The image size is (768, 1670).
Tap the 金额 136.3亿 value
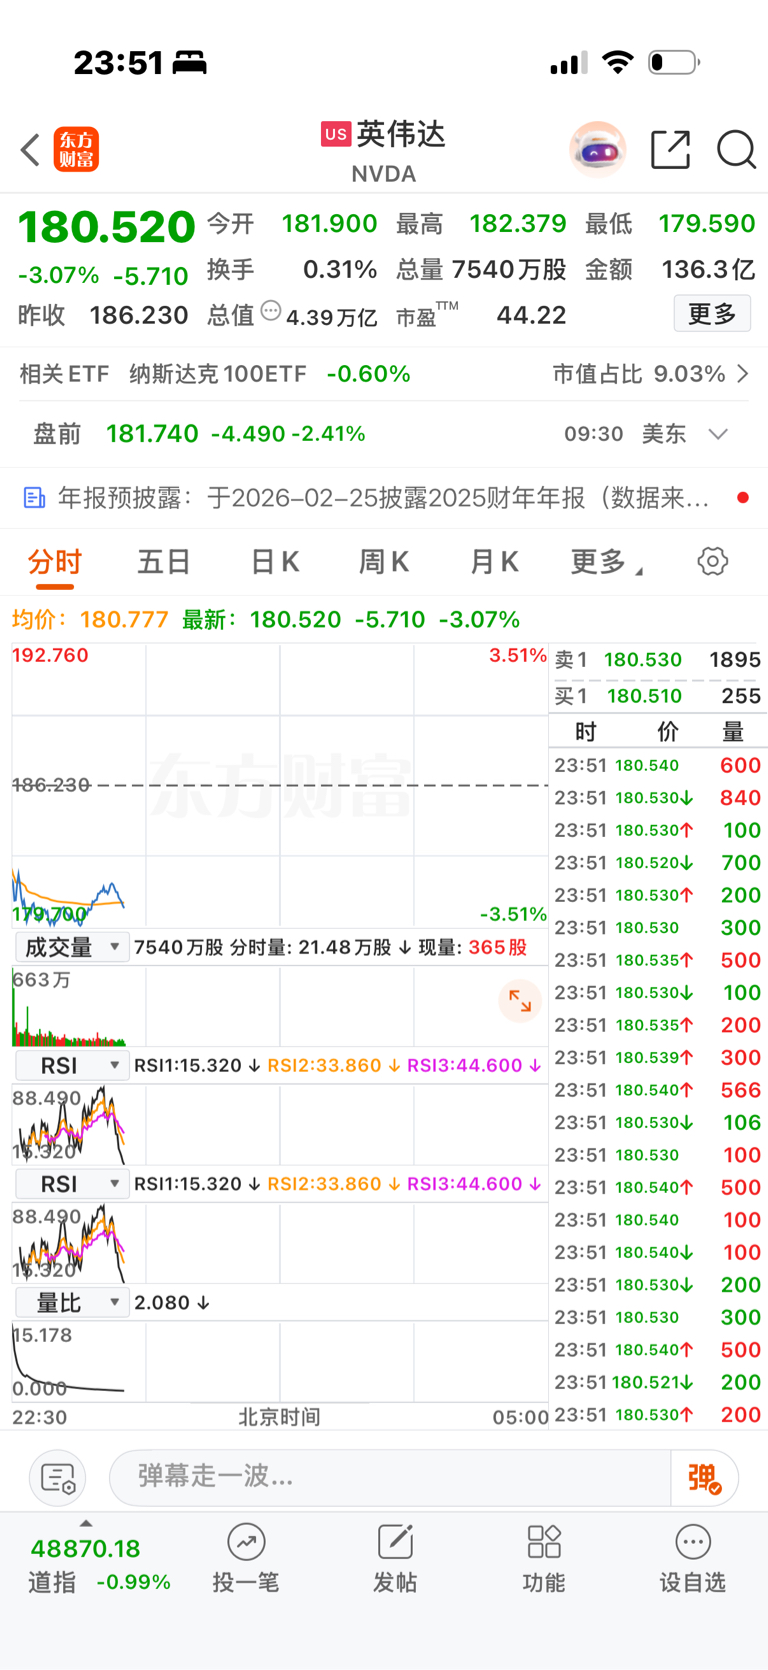(x=709, y=270)
